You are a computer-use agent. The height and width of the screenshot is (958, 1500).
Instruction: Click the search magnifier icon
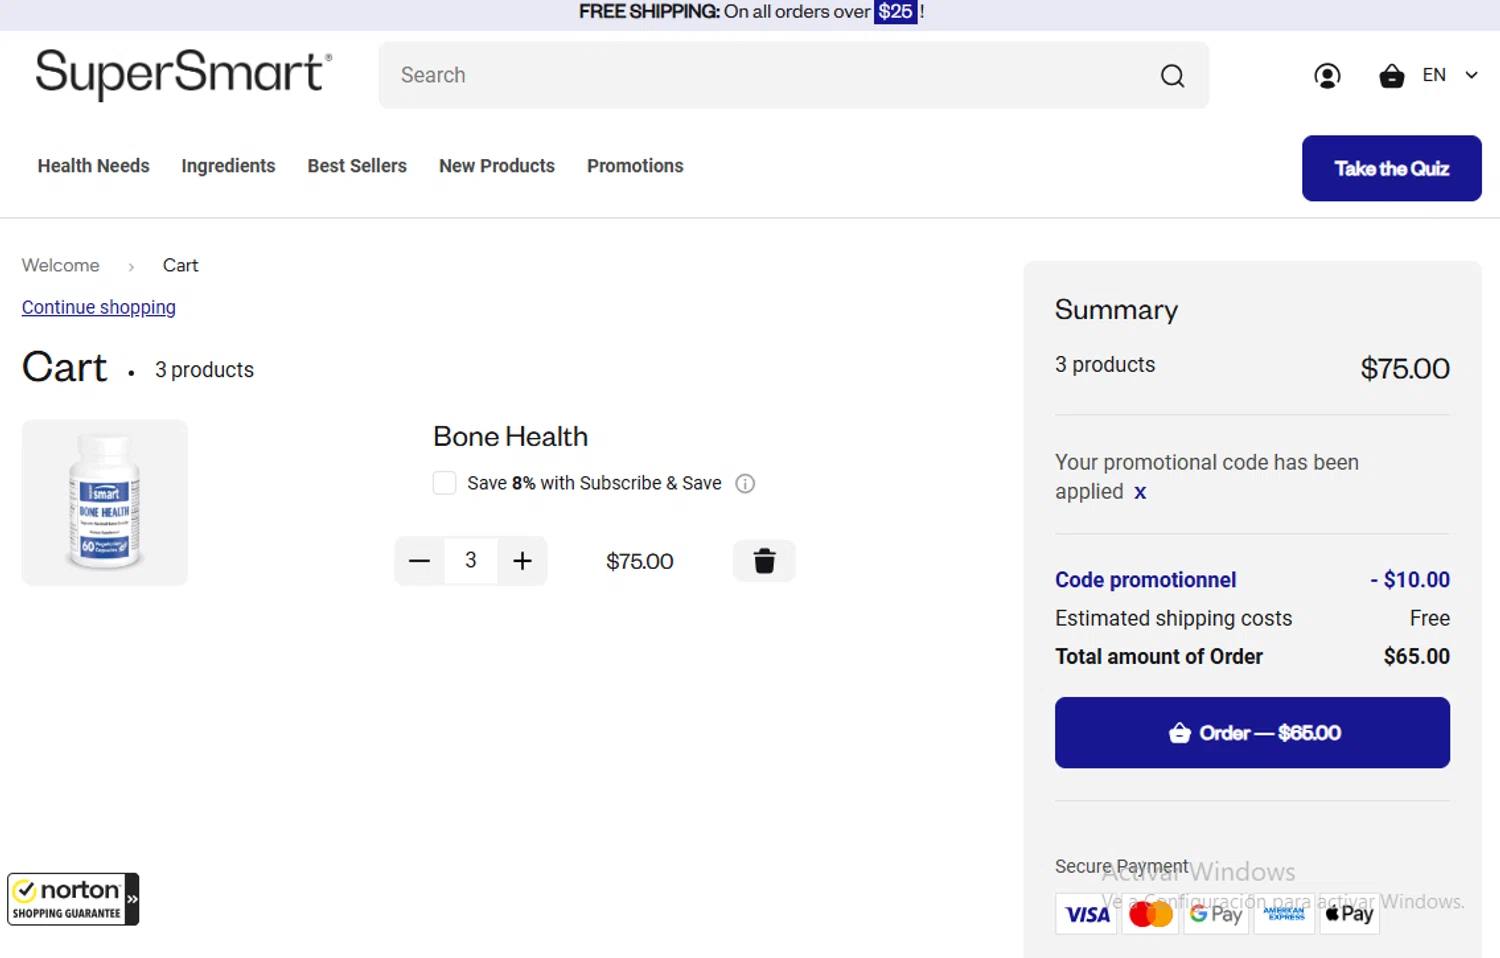pyautogui.click(x=1172, y=76)
